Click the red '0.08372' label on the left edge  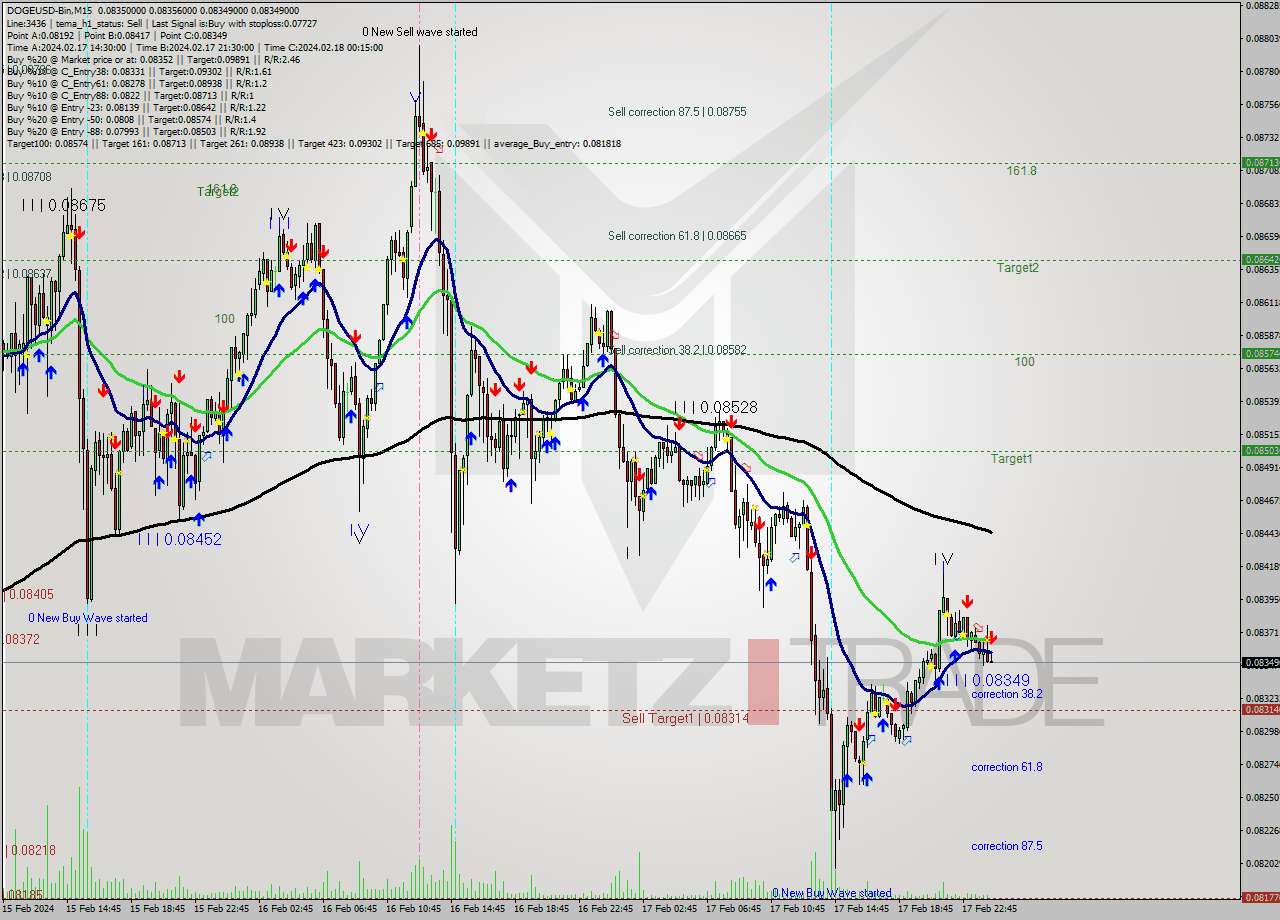click(21, 638)
